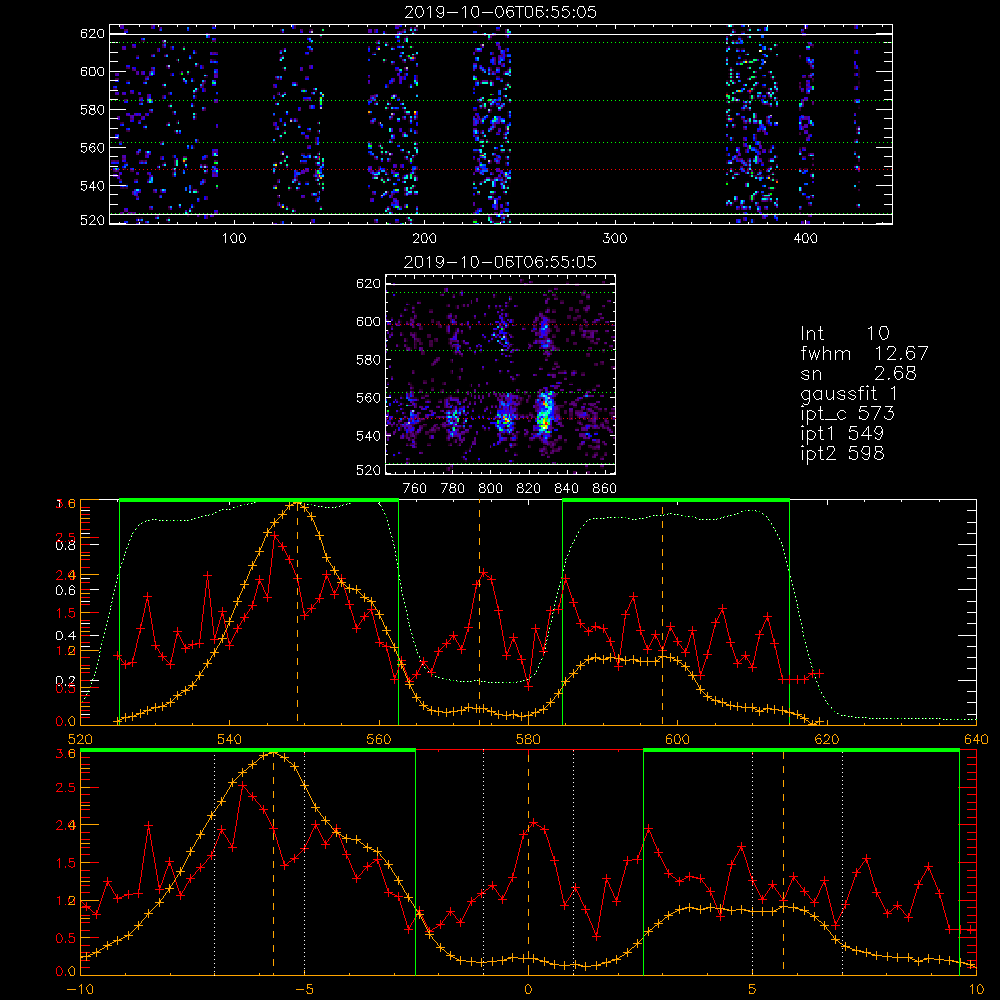The image size is (1000, 1000).
Task: Select the 'ipt_c 573' readout line
Action: click(848, 414)
